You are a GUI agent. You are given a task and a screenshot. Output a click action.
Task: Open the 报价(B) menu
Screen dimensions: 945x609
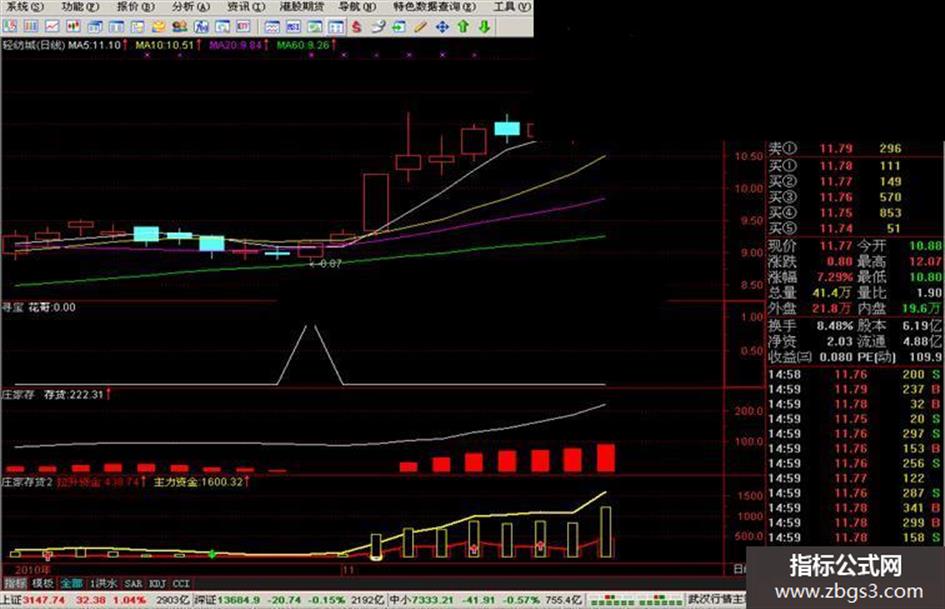pyautogui.click(x=136, y=7)
